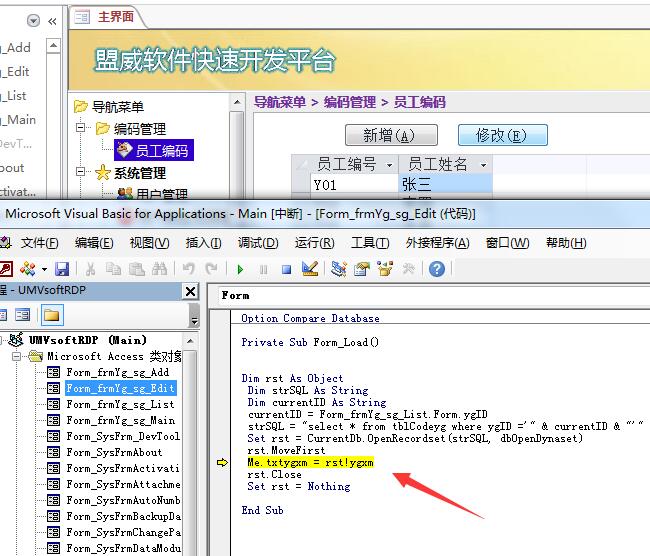Open the 外接程序(A) menu

tap(437, 243)
